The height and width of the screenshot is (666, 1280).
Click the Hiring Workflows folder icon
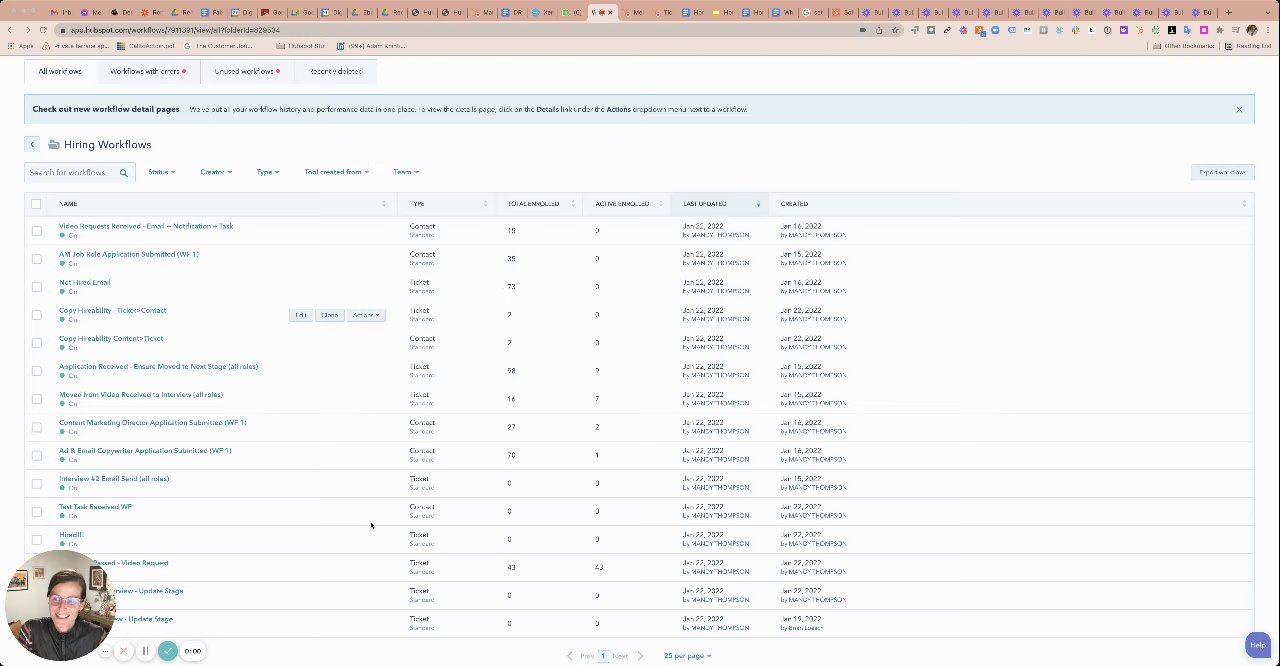click(54, 145)
